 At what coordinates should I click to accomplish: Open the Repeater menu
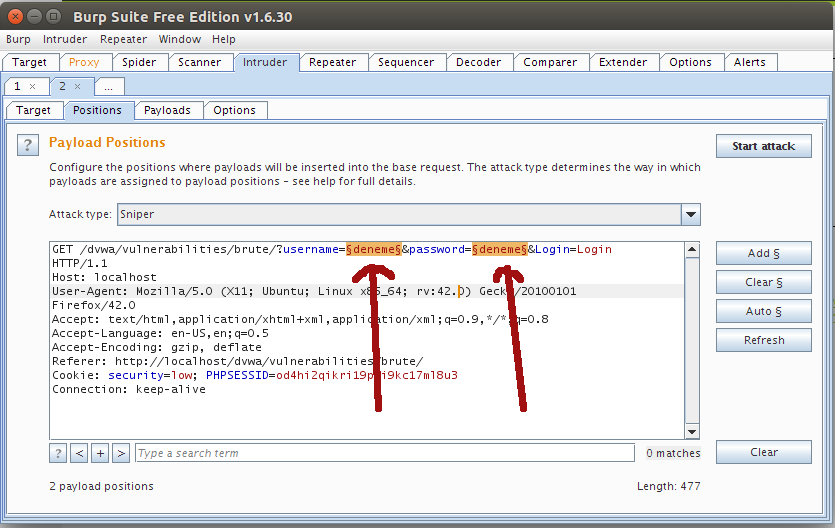(124, 39)
